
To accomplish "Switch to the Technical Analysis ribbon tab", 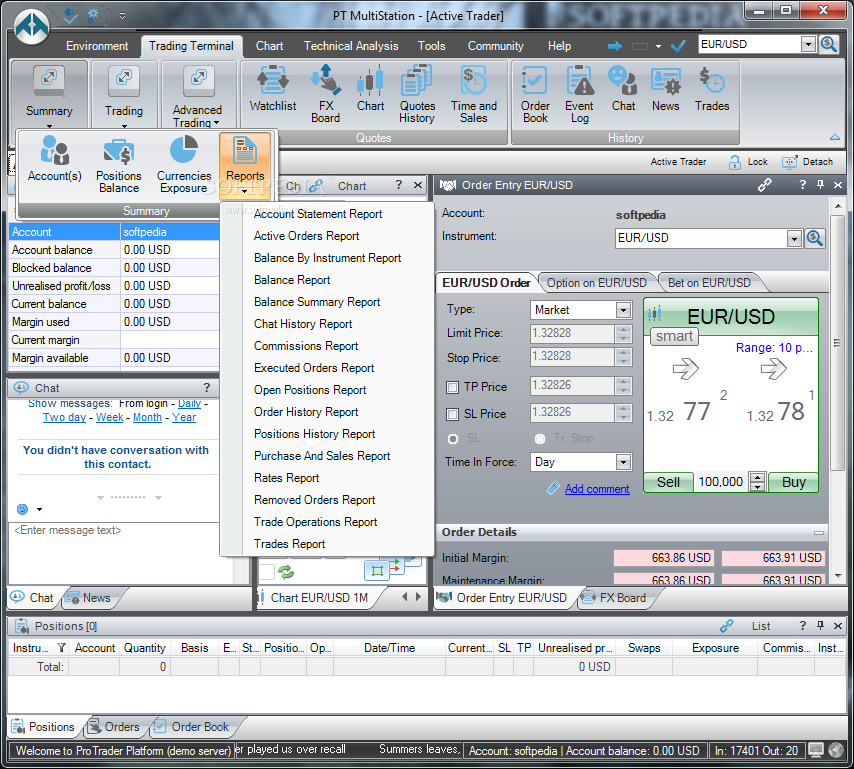I will pyautogui.click(x=351, y=46).
